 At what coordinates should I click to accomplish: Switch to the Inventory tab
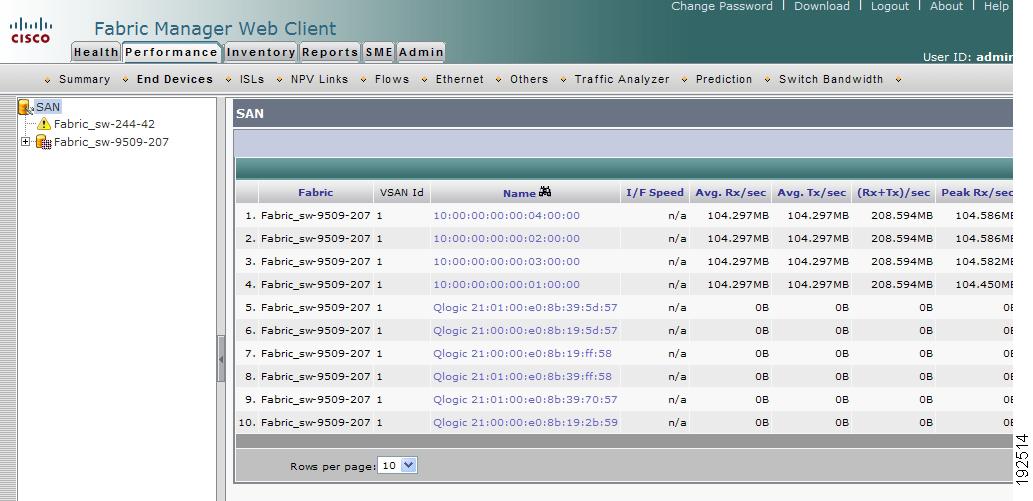261,52
